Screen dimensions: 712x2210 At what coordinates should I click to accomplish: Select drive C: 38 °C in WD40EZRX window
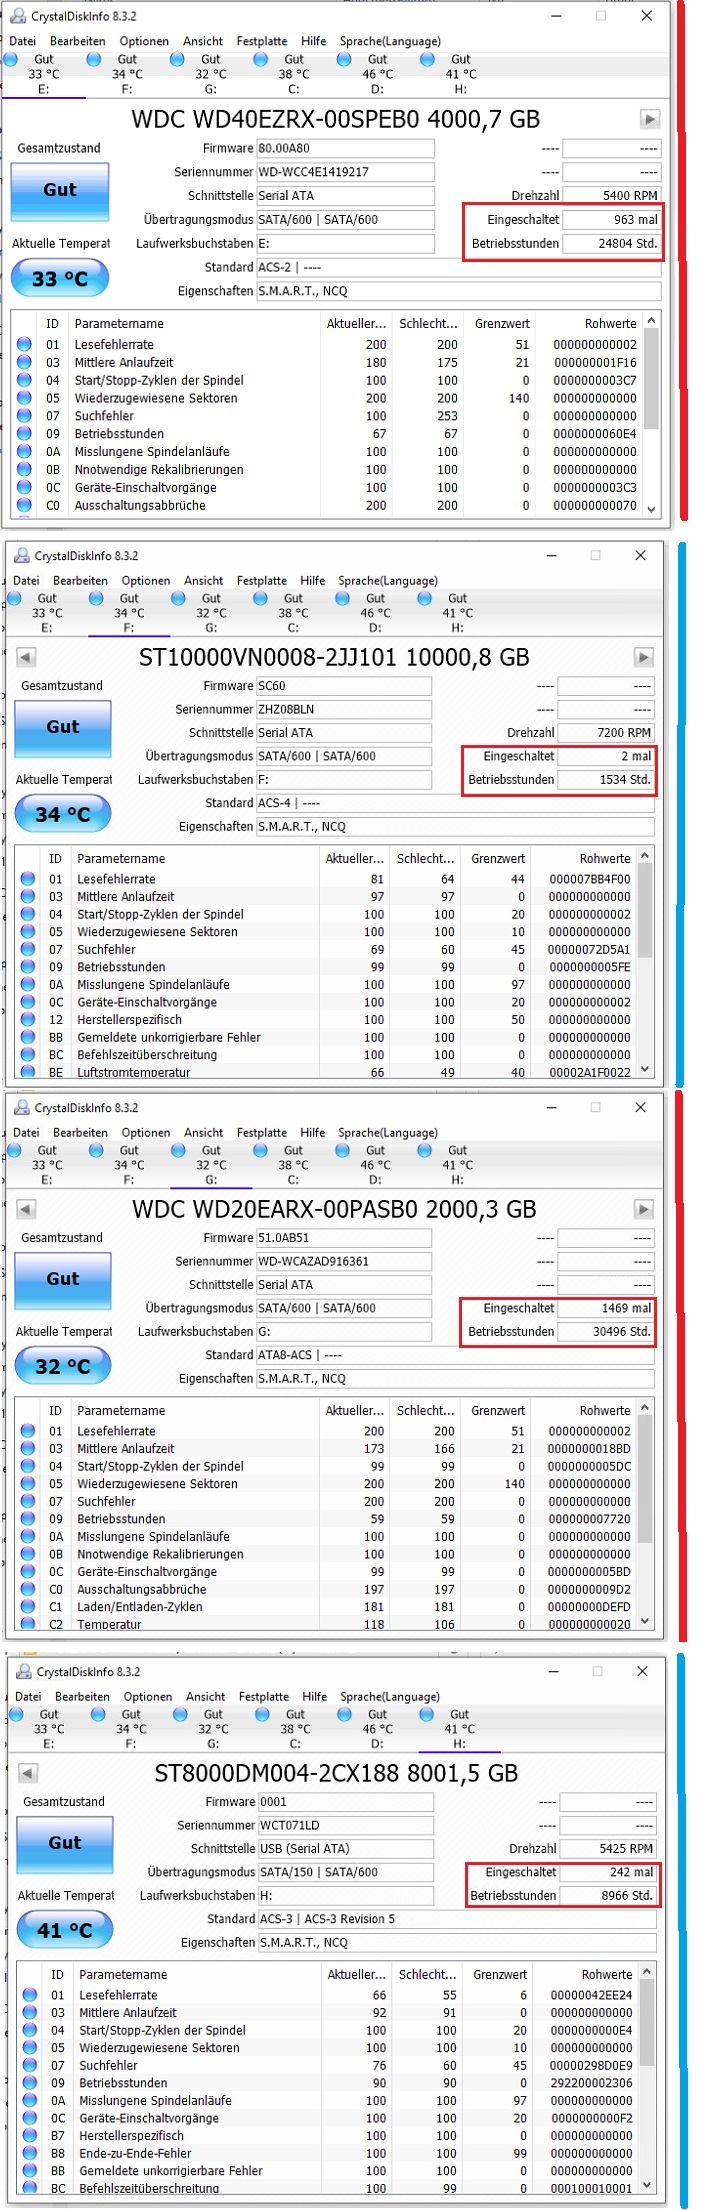coord(293,74)
